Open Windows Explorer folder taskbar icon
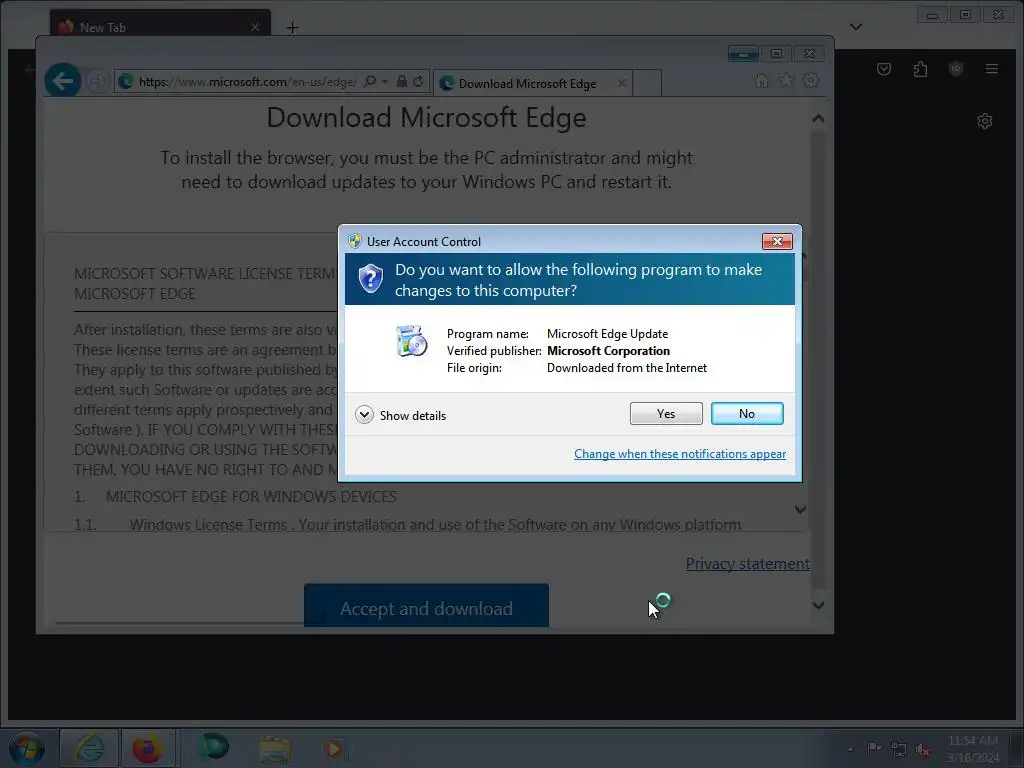The height and width of the screenshot is (768, 1024). (x=275, y=748)
